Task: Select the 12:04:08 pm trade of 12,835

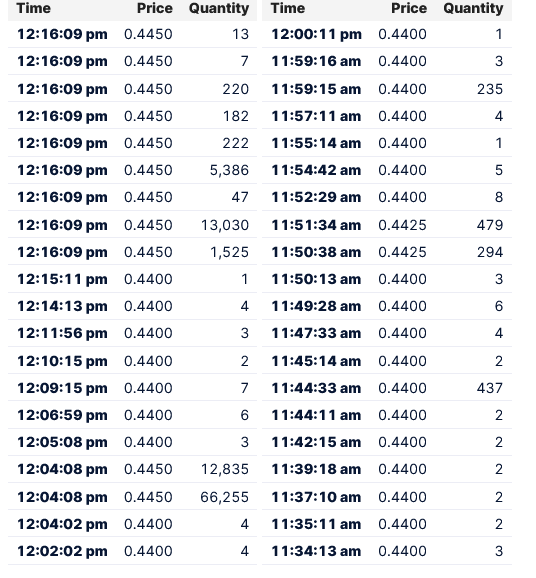Action: pos(132,469)
